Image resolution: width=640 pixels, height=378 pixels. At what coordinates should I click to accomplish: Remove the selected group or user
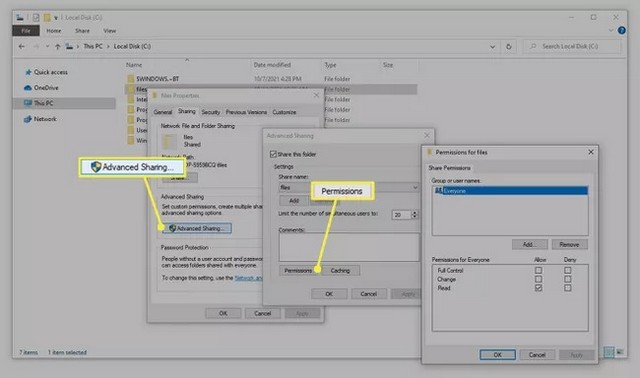click(x=569, y=245)
